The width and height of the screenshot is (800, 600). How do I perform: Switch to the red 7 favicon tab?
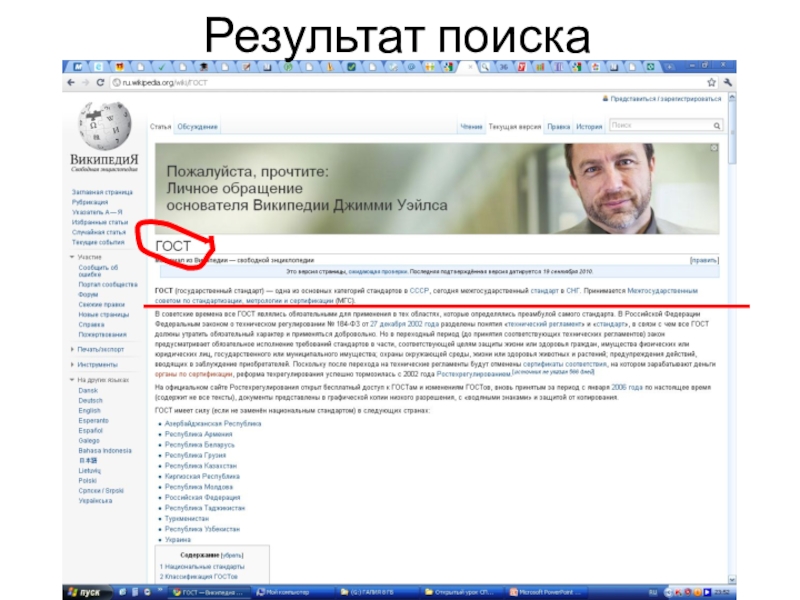click(521, 67)
